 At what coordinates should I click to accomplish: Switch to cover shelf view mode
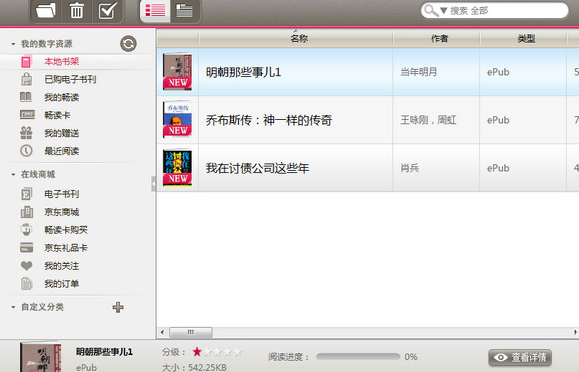tap(185, 11)
